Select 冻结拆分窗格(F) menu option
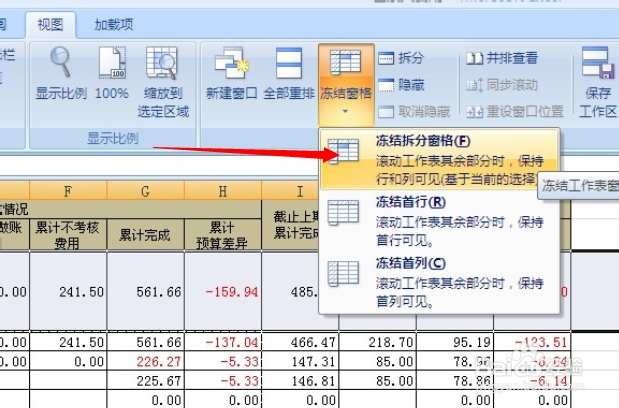 [x=439, y=160]
